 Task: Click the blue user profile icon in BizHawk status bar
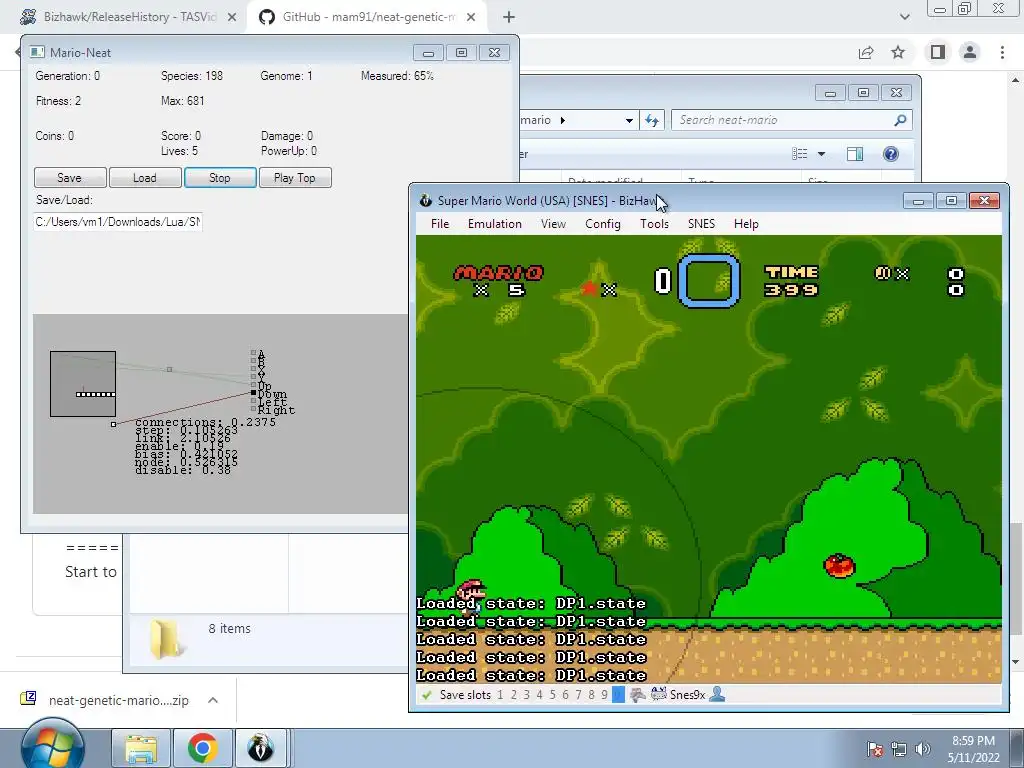(x=717, y=695)
